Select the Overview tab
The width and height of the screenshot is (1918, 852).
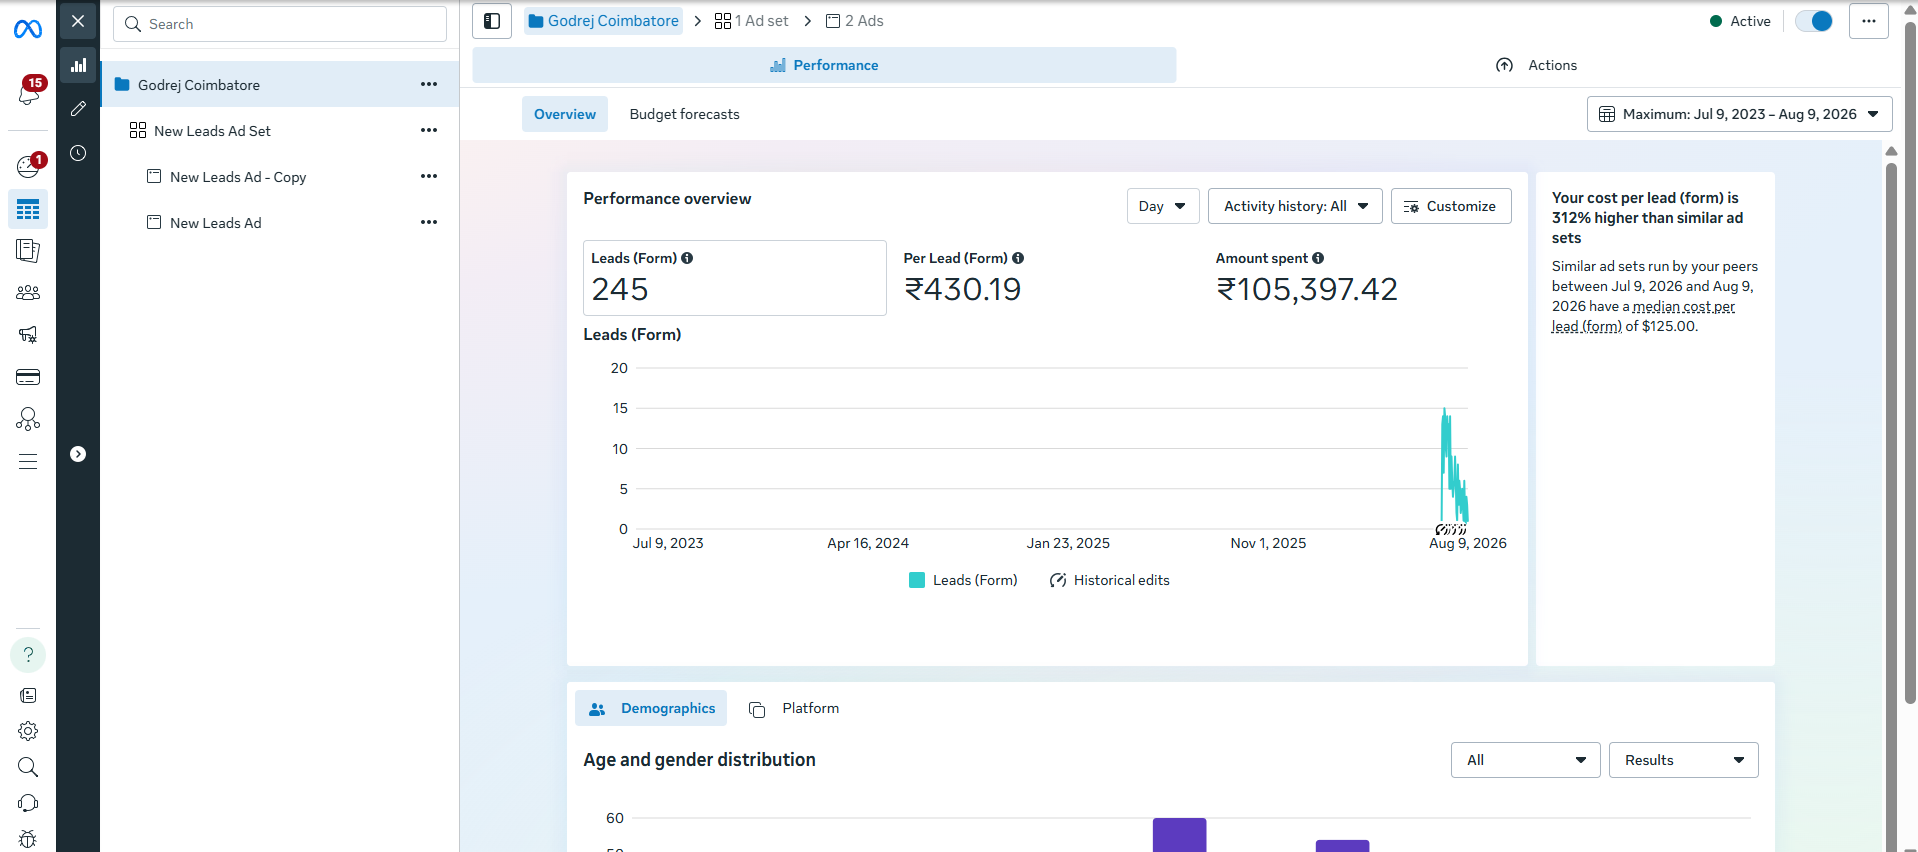[x=565, y=114]
